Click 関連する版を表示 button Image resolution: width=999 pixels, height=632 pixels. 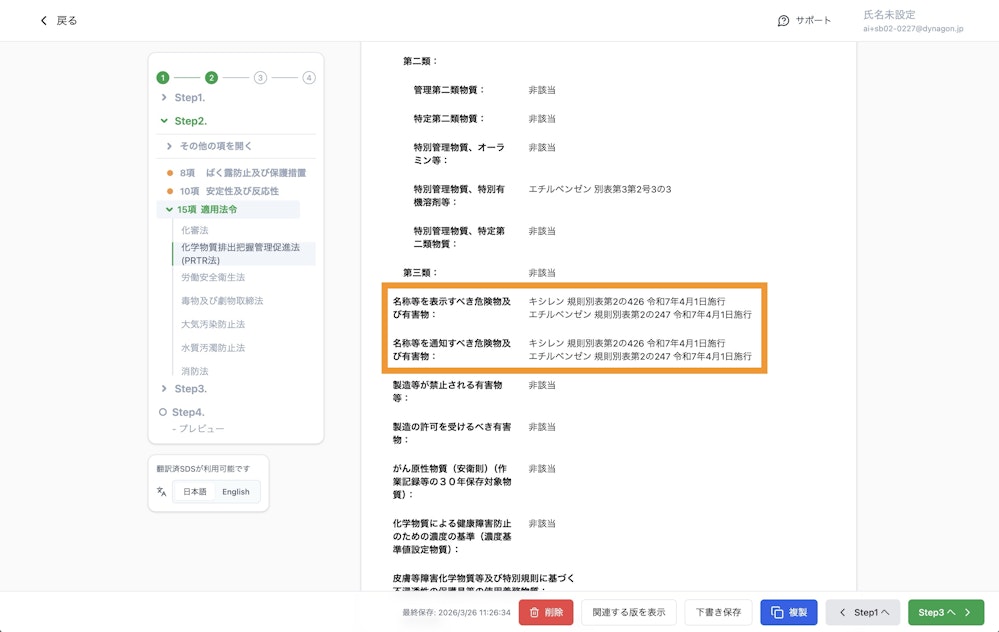pos(629,612)
